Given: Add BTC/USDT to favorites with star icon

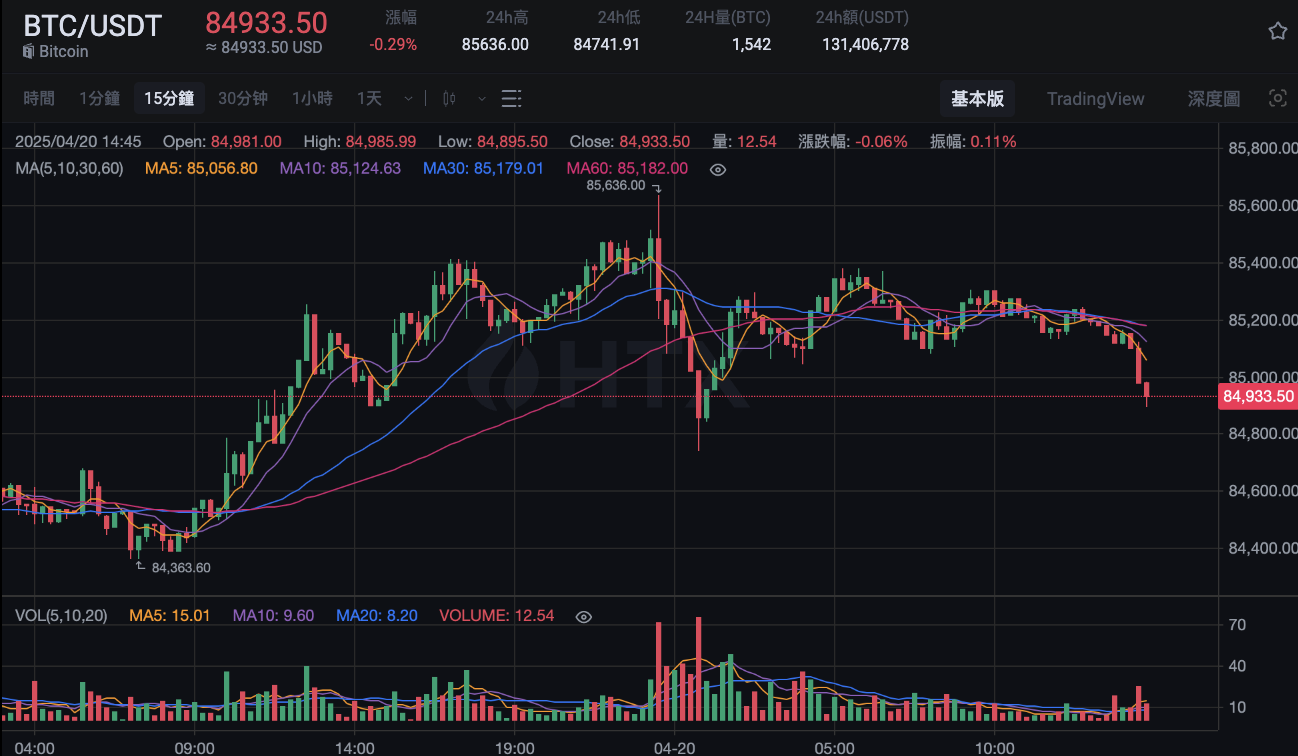Looking at the screenshot, I should click(x=1277, y=31).
